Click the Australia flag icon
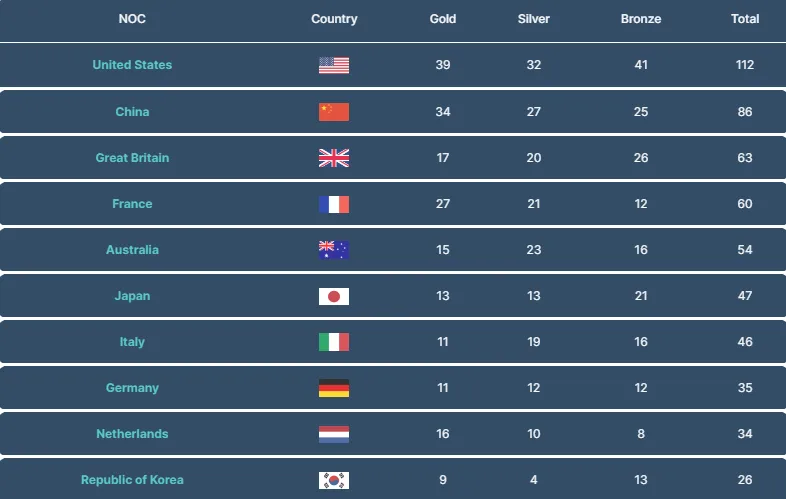Viewport: 786px width, 499px height. [334, 250]
